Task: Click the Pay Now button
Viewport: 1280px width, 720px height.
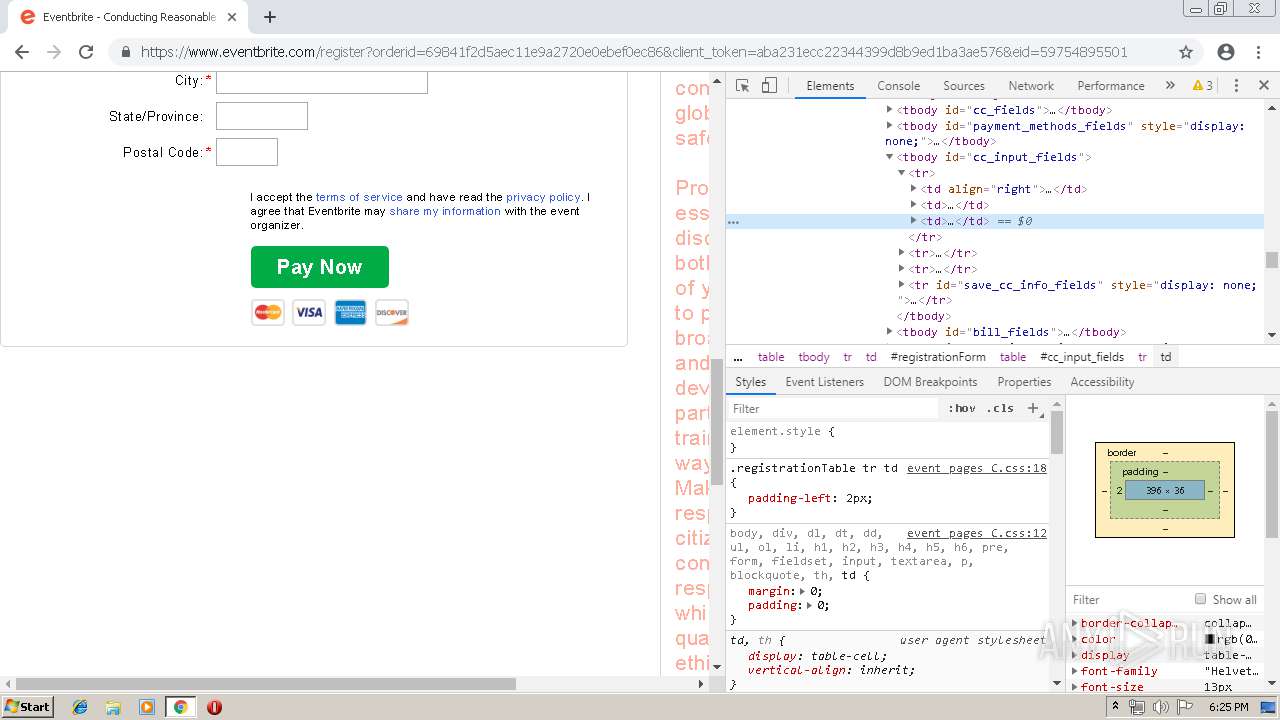Action: tap(319, 267)
